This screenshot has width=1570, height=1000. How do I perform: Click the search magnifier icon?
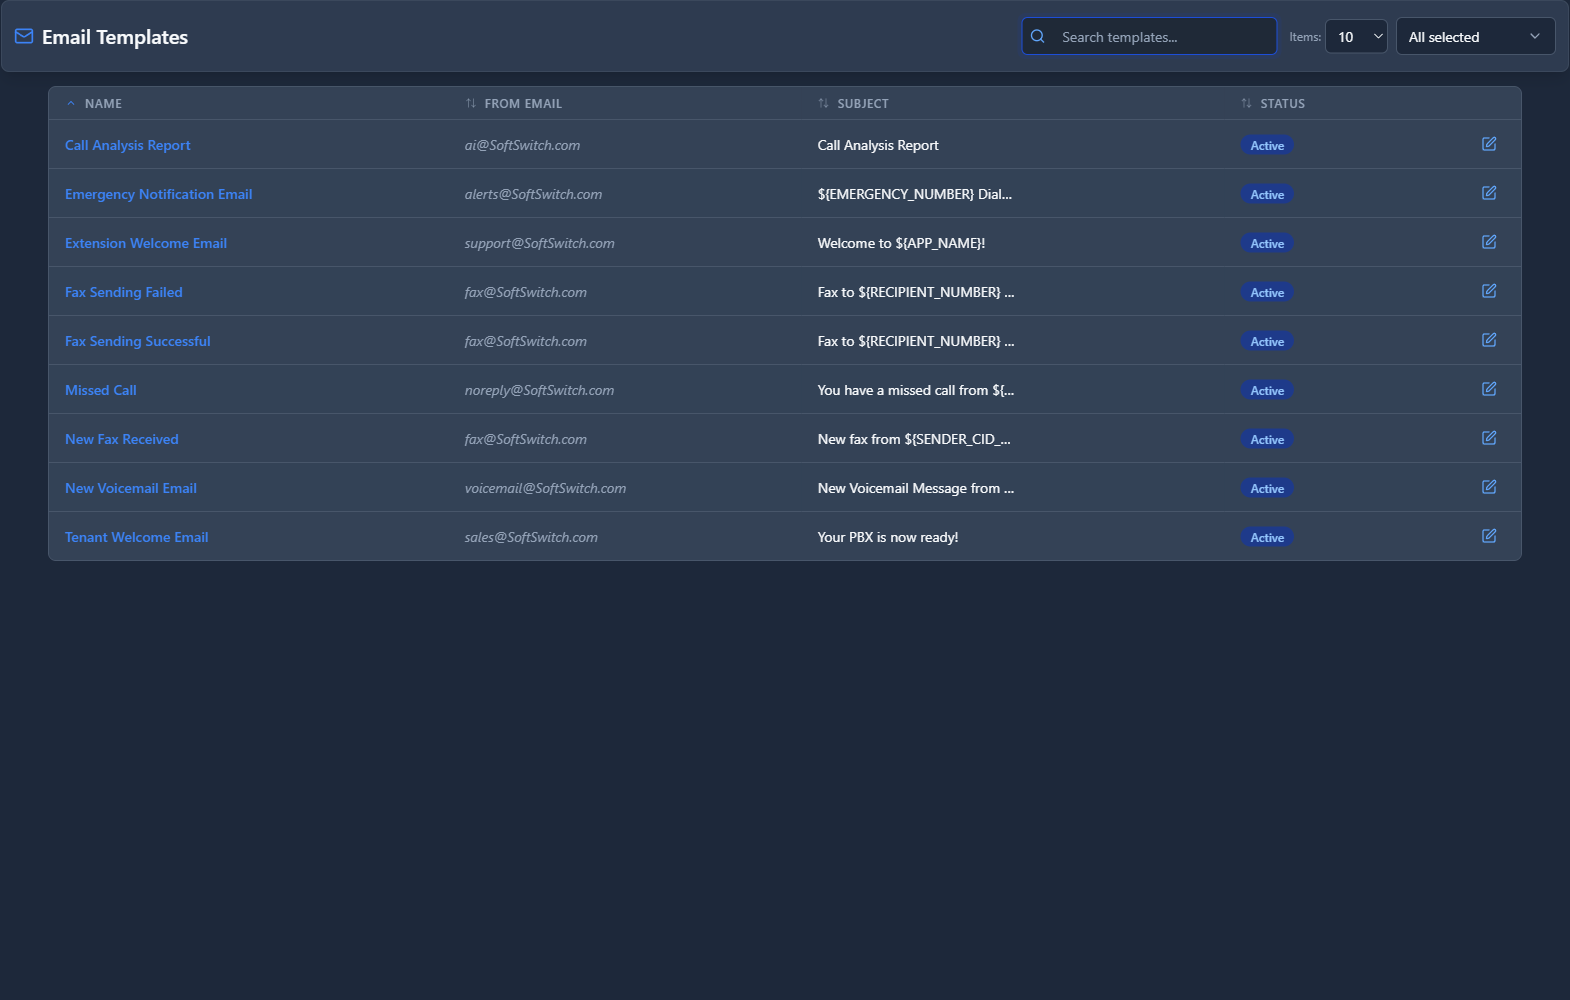pos(1038,37)
